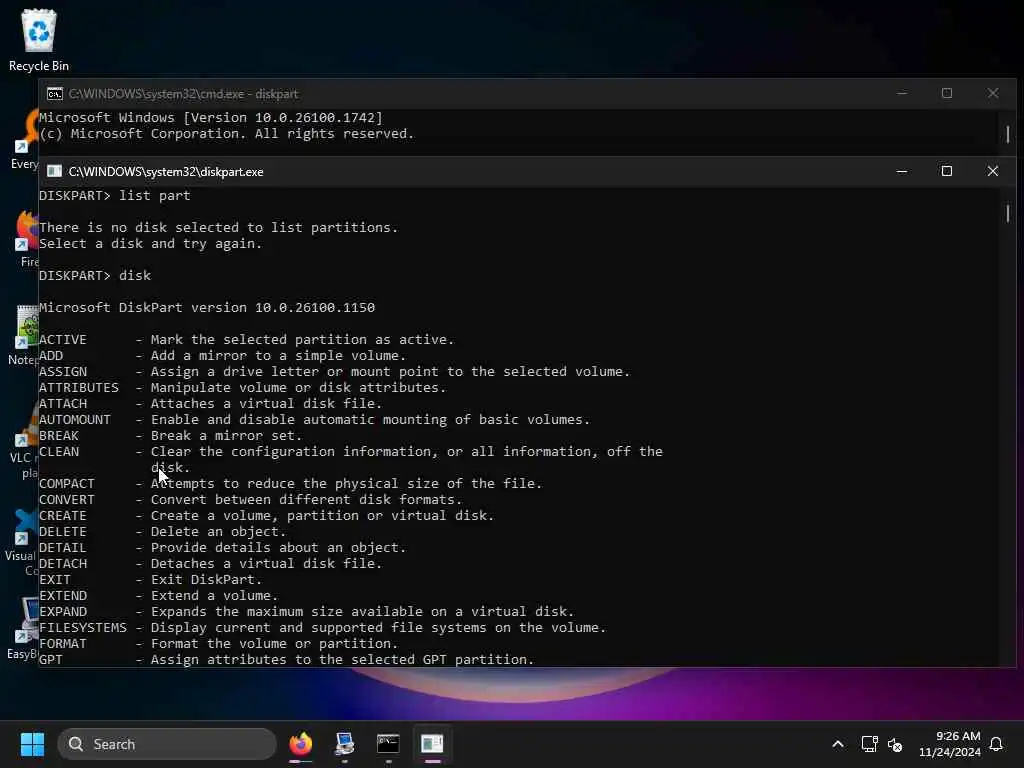The height and width of the screenshot is (768, 1024).
Task: Open Firefox from the taskbar
Action: [300, 744]
